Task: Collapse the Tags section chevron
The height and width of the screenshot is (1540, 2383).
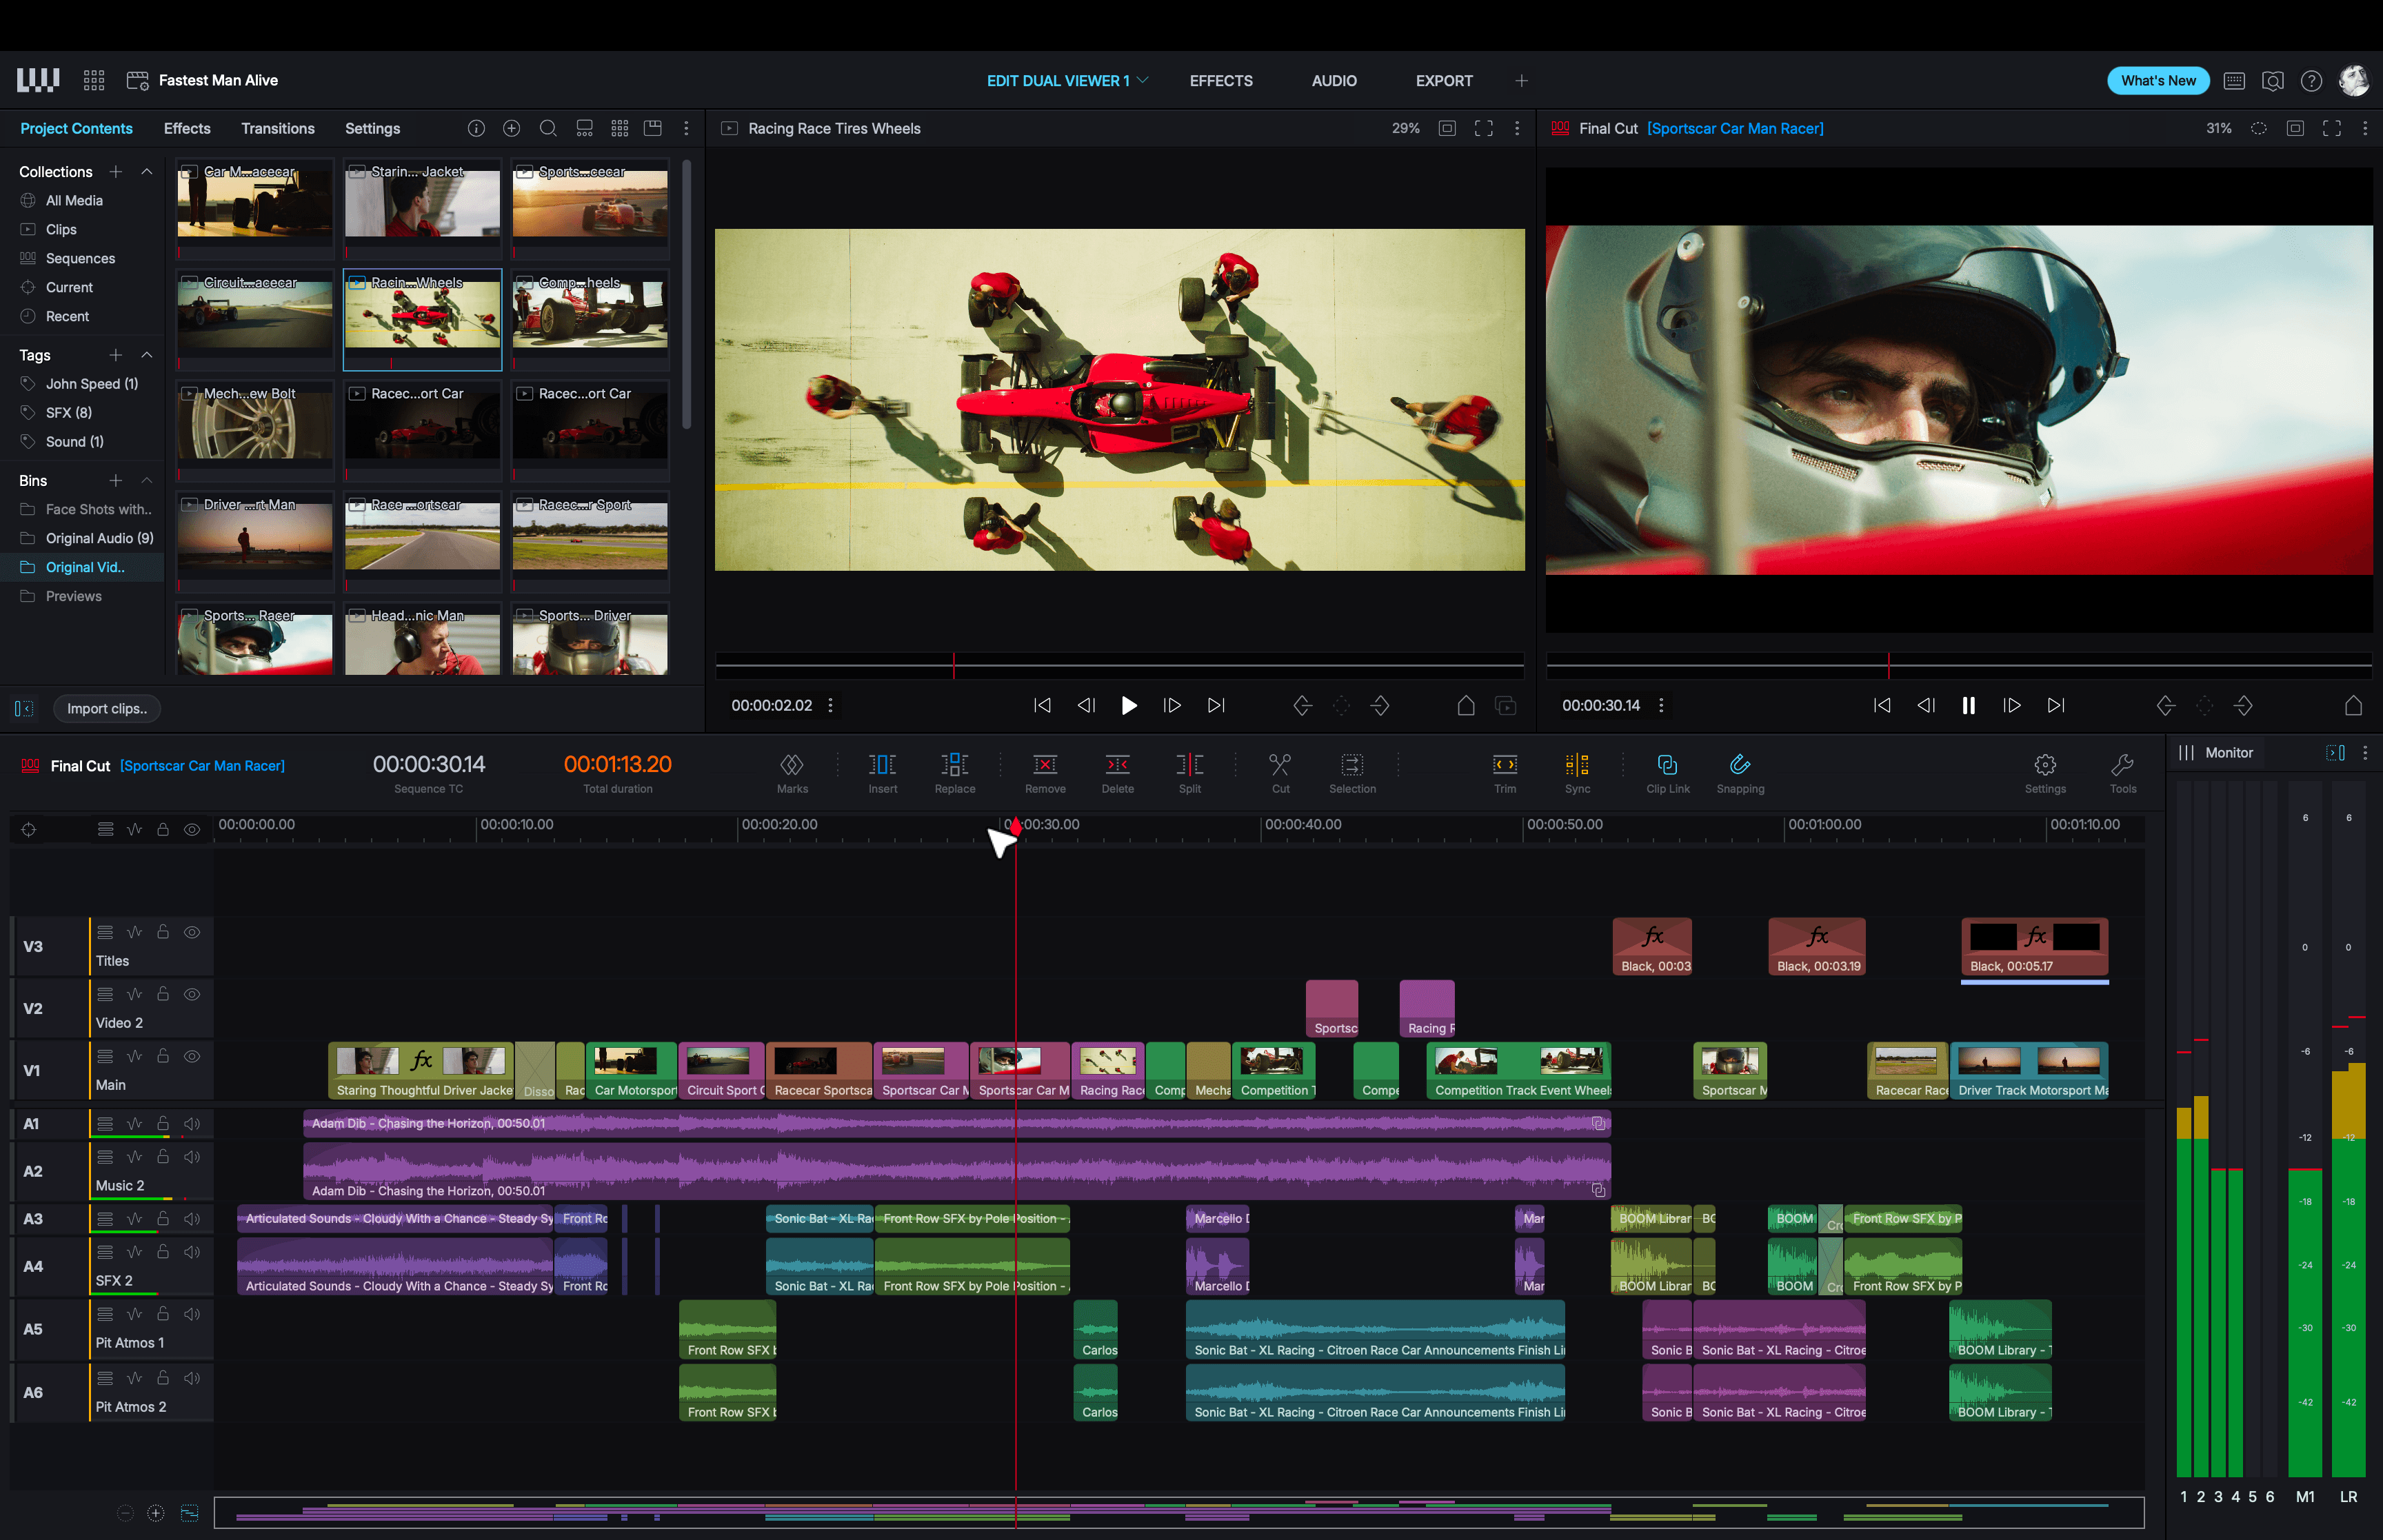Action: [147, 354]
